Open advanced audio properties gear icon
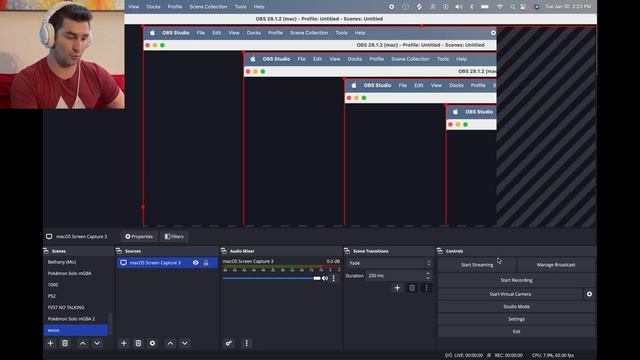Image resolution: width=640 pixels, height=360 pixels. click(229, 343)
